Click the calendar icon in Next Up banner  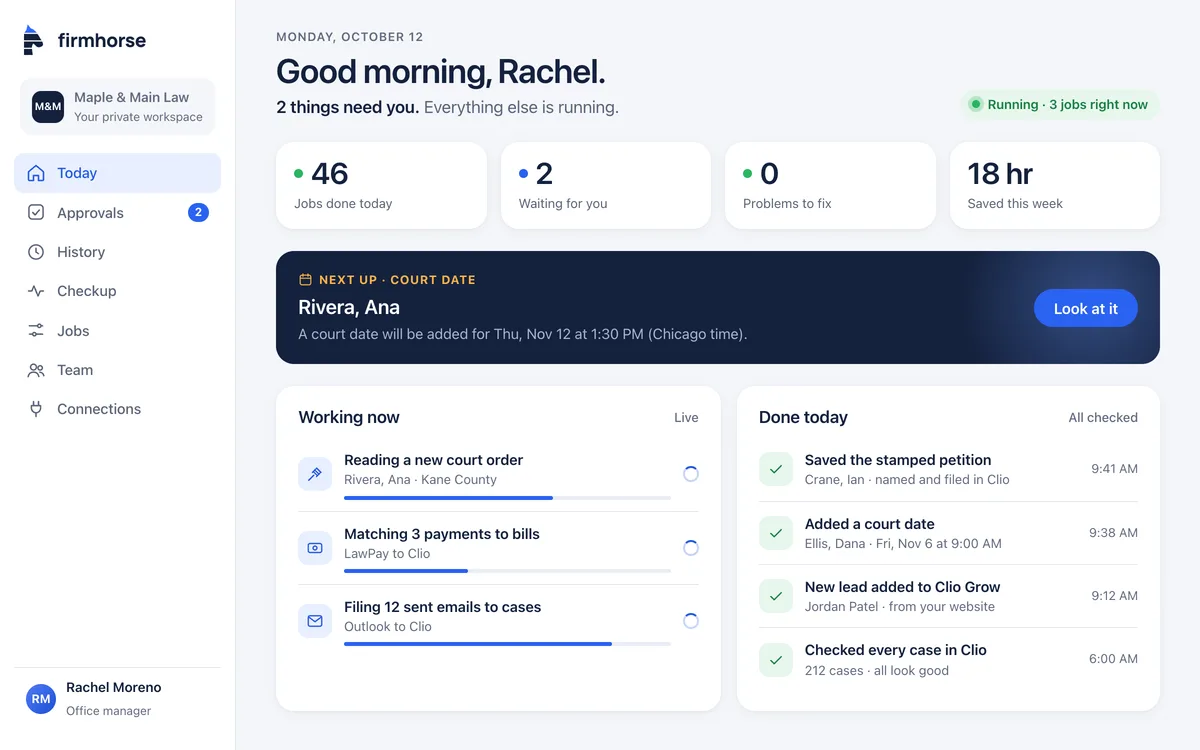[x=306, y=280]
